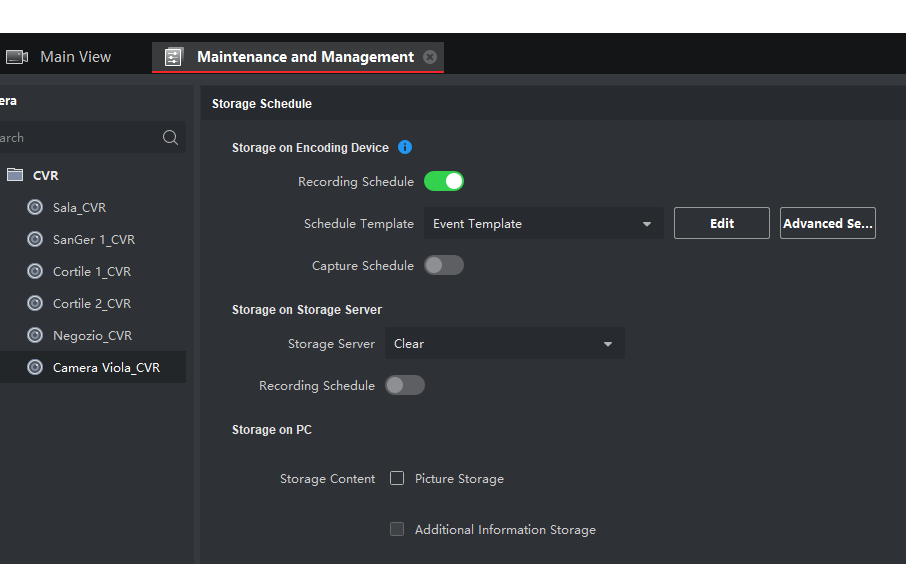Click the Storage Content label

(x=327, y=478)
